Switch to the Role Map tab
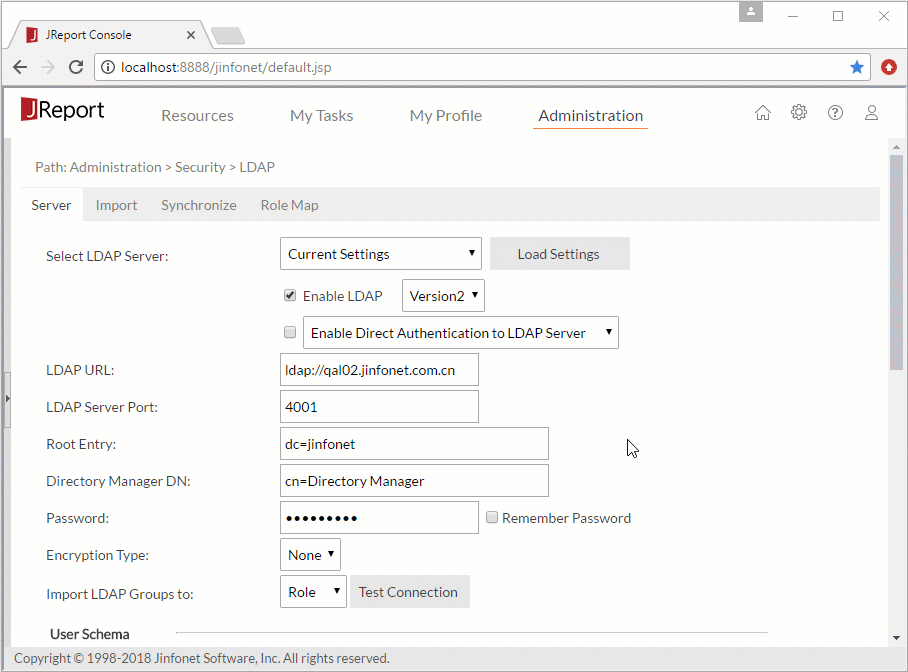The height and width of the screenshot is (672, 908). coord(290,205)
